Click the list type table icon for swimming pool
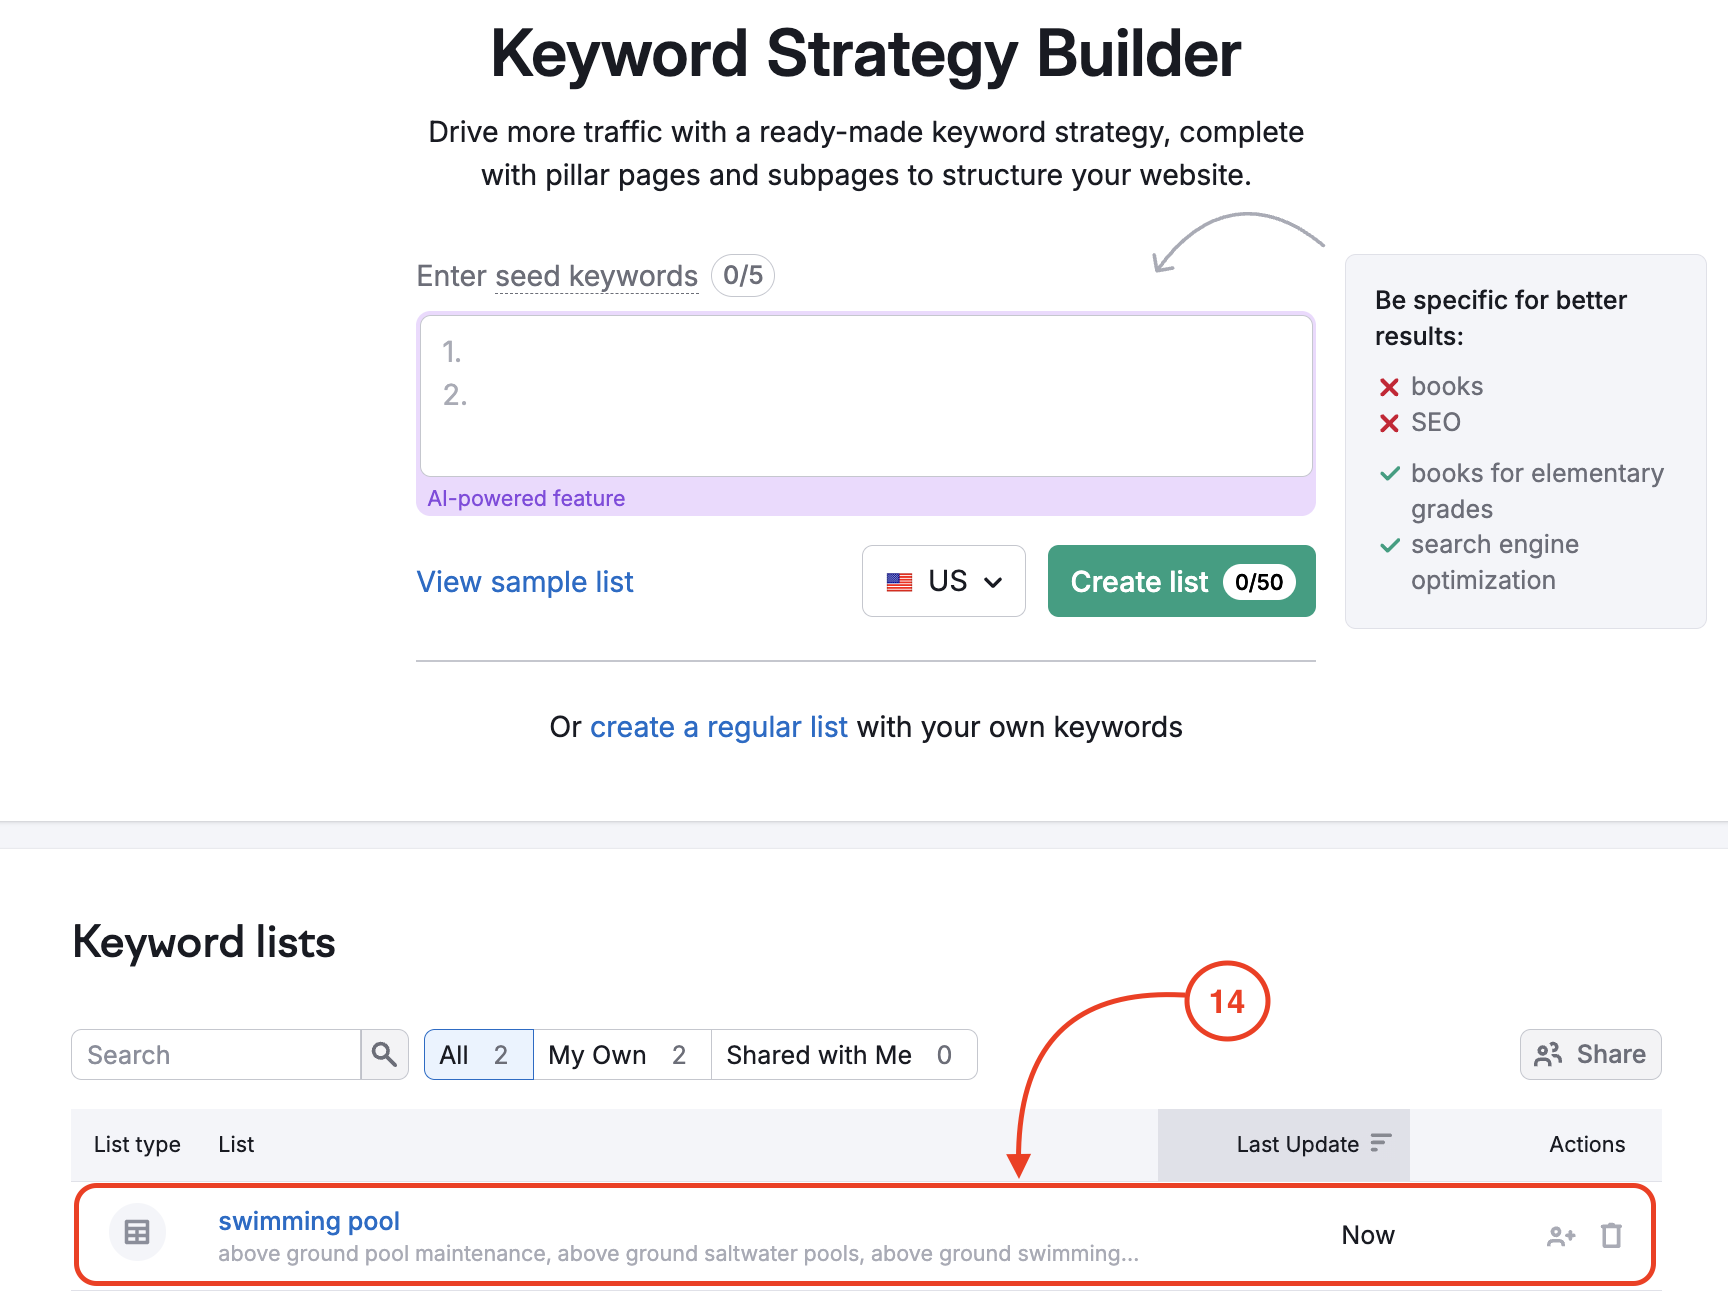Image resolution: width=1728 pixels, height=1298 pixels. pos(137,1232)
